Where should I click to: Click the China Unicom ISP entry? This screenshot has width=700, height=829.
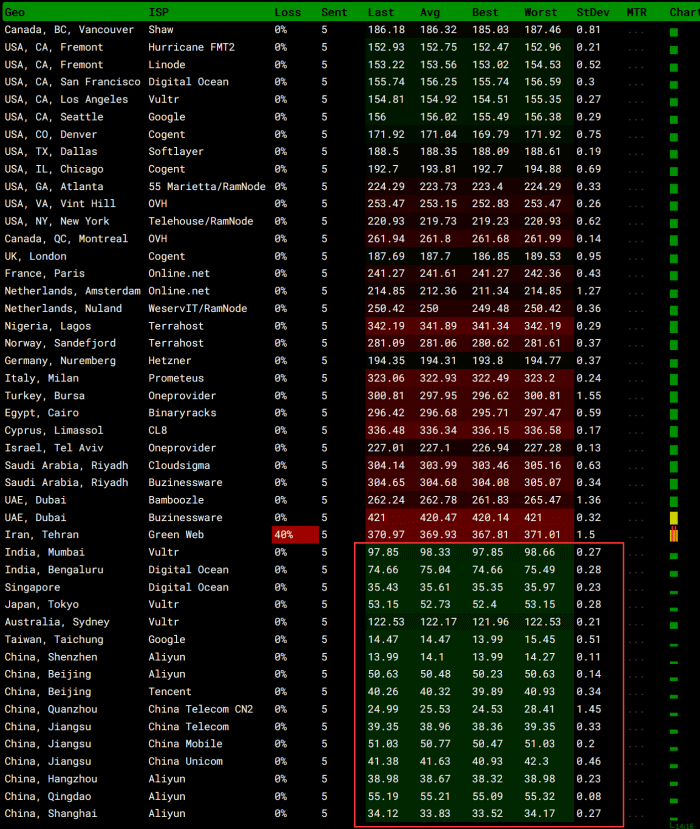click(x=185, y=761)
